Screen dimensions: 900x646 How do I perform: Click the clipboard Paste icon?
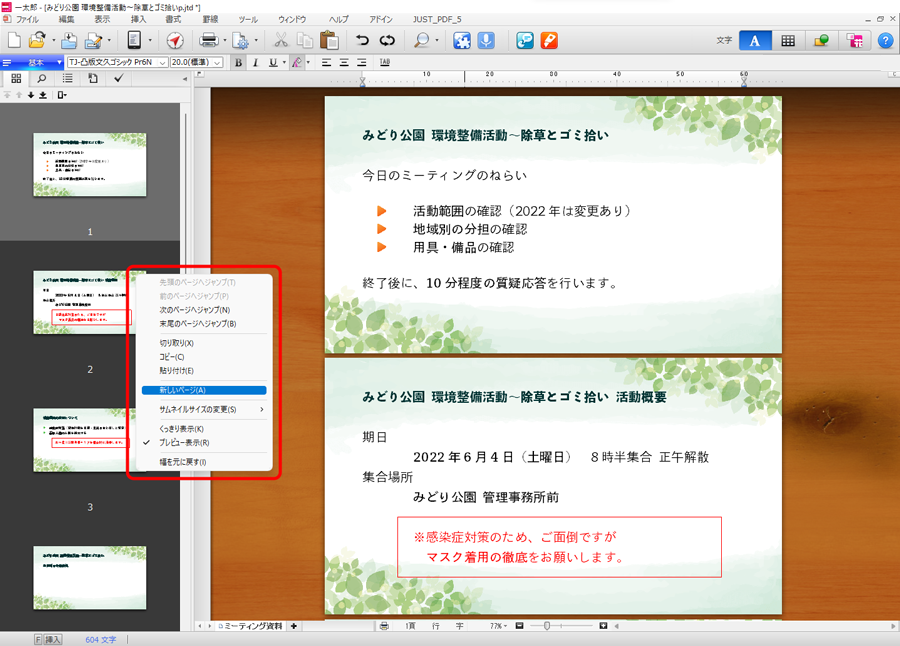click(x=329, y=41)
